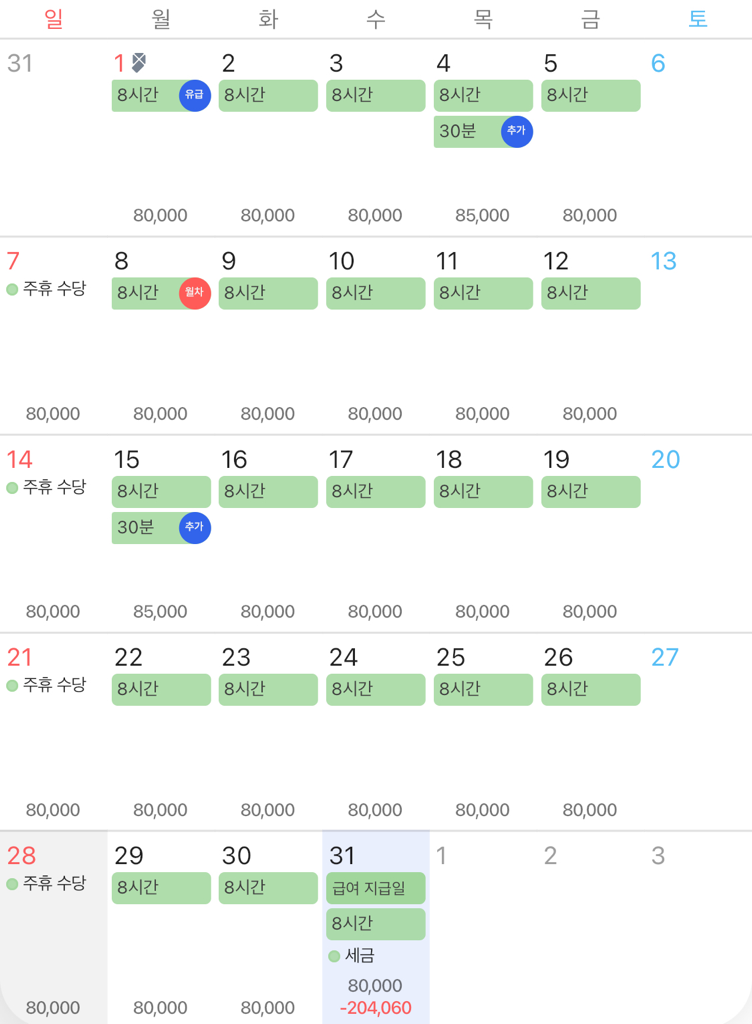The image size is (752, 1024).
Task: Open the 8시간 shift on day 24
Action: click(x=375, y=690)
